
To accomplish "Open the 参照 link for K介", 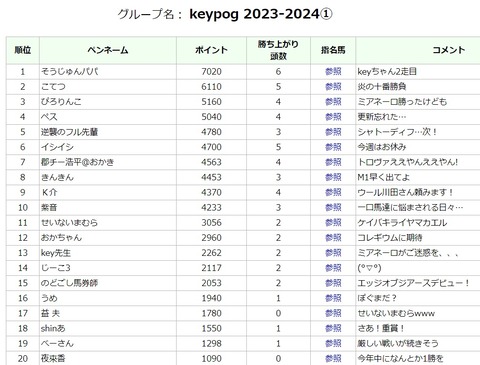I will 333,192.
